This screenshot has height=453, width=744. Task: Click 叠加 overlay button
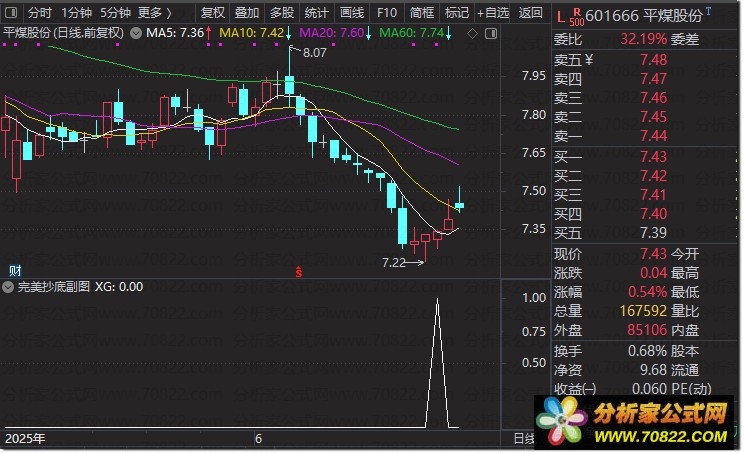(247, 13)
